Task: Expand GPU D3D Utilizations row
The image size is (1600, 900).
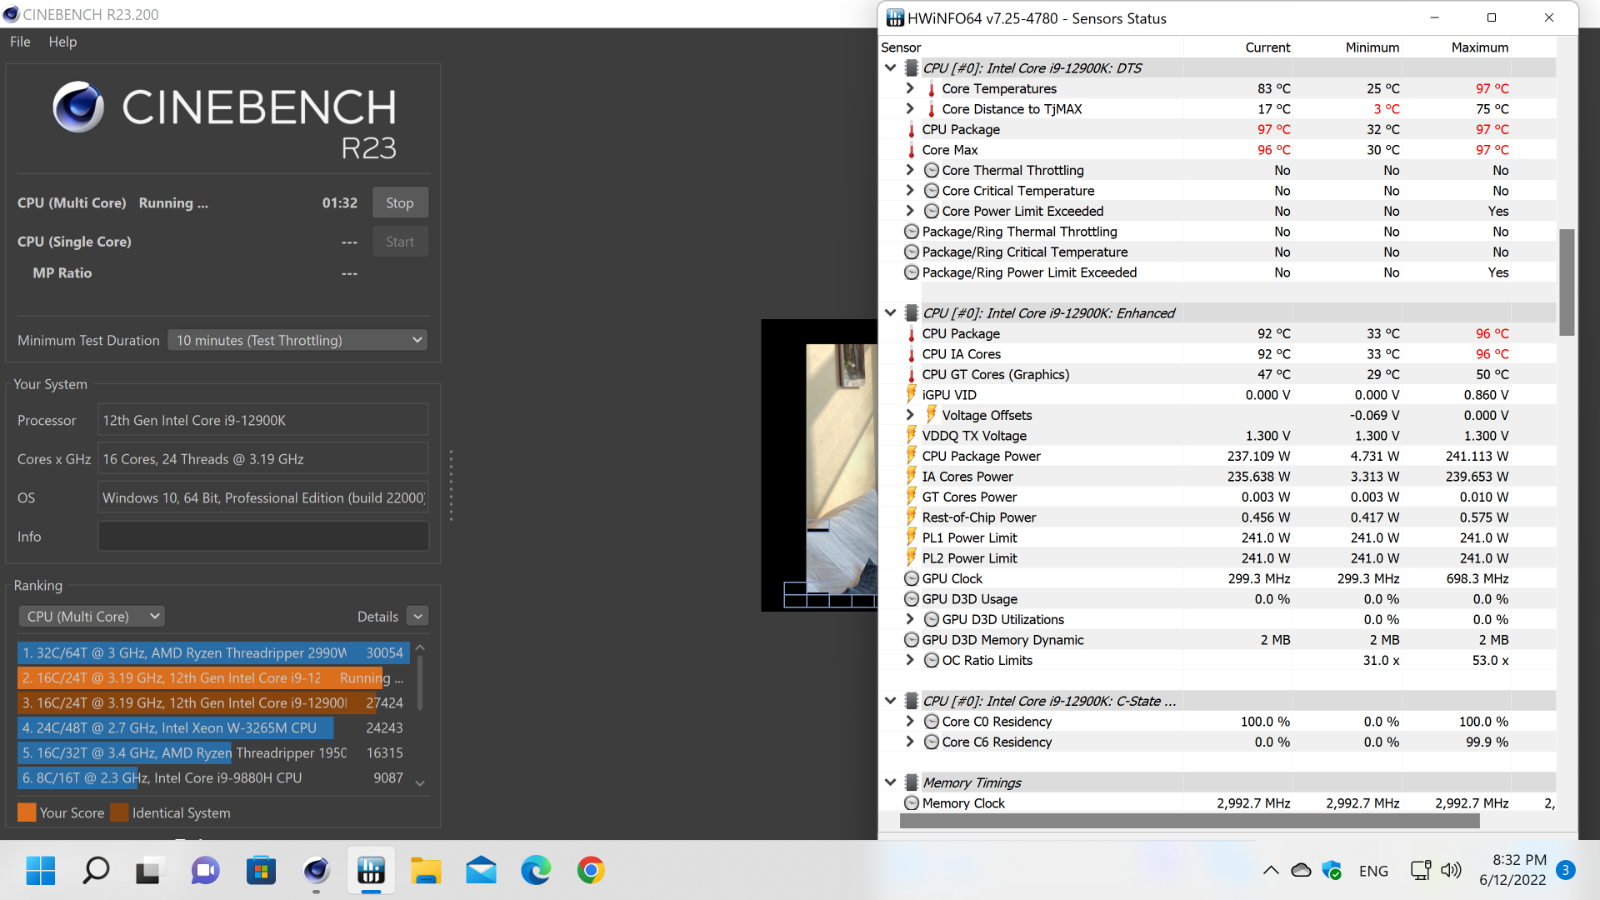Action: [x=910, y=619]
